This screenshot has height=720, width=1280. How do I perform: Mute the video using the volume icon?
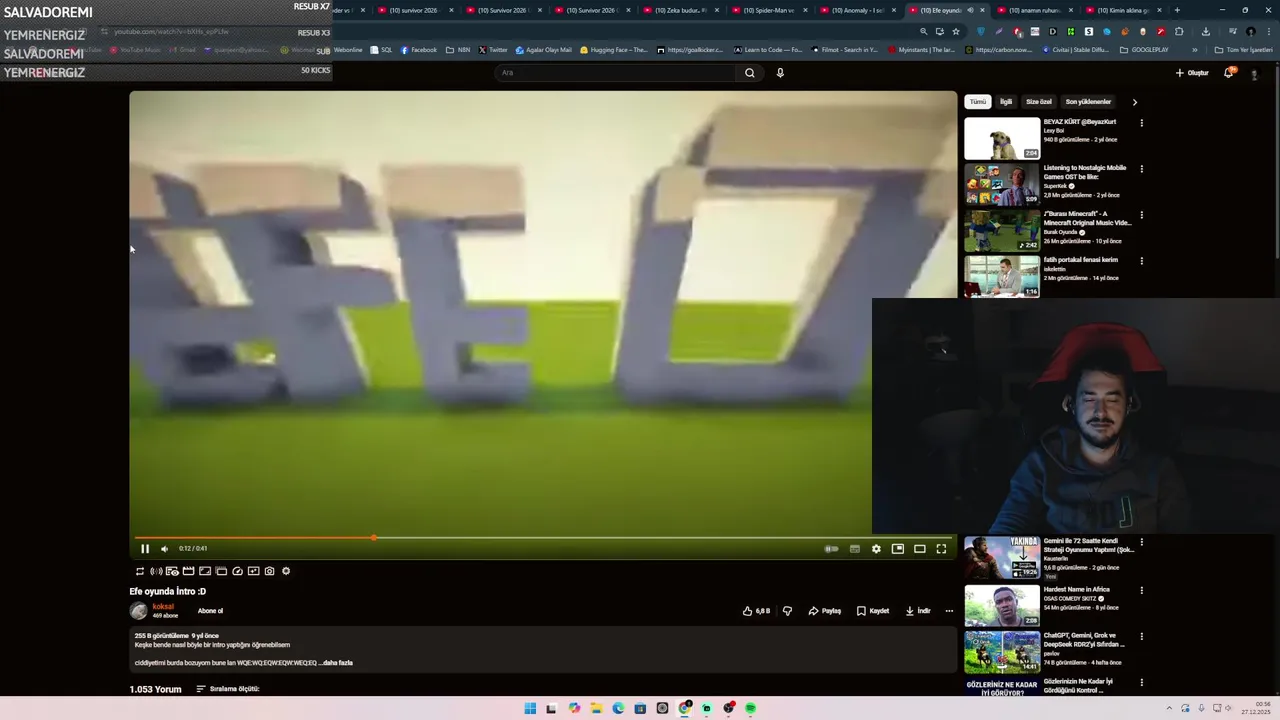pyautogui.click(x=165, y=549)
